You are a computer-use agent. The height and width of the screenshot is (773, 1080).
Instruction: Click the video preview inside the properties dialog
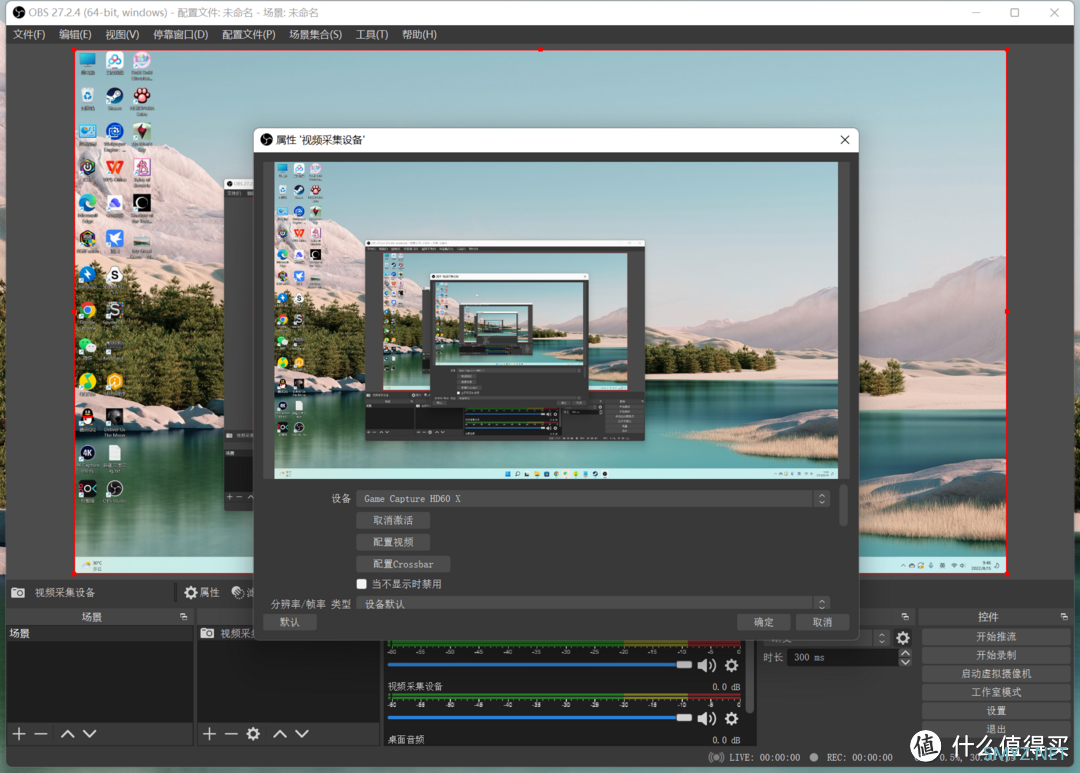click(x=556, y=320)
